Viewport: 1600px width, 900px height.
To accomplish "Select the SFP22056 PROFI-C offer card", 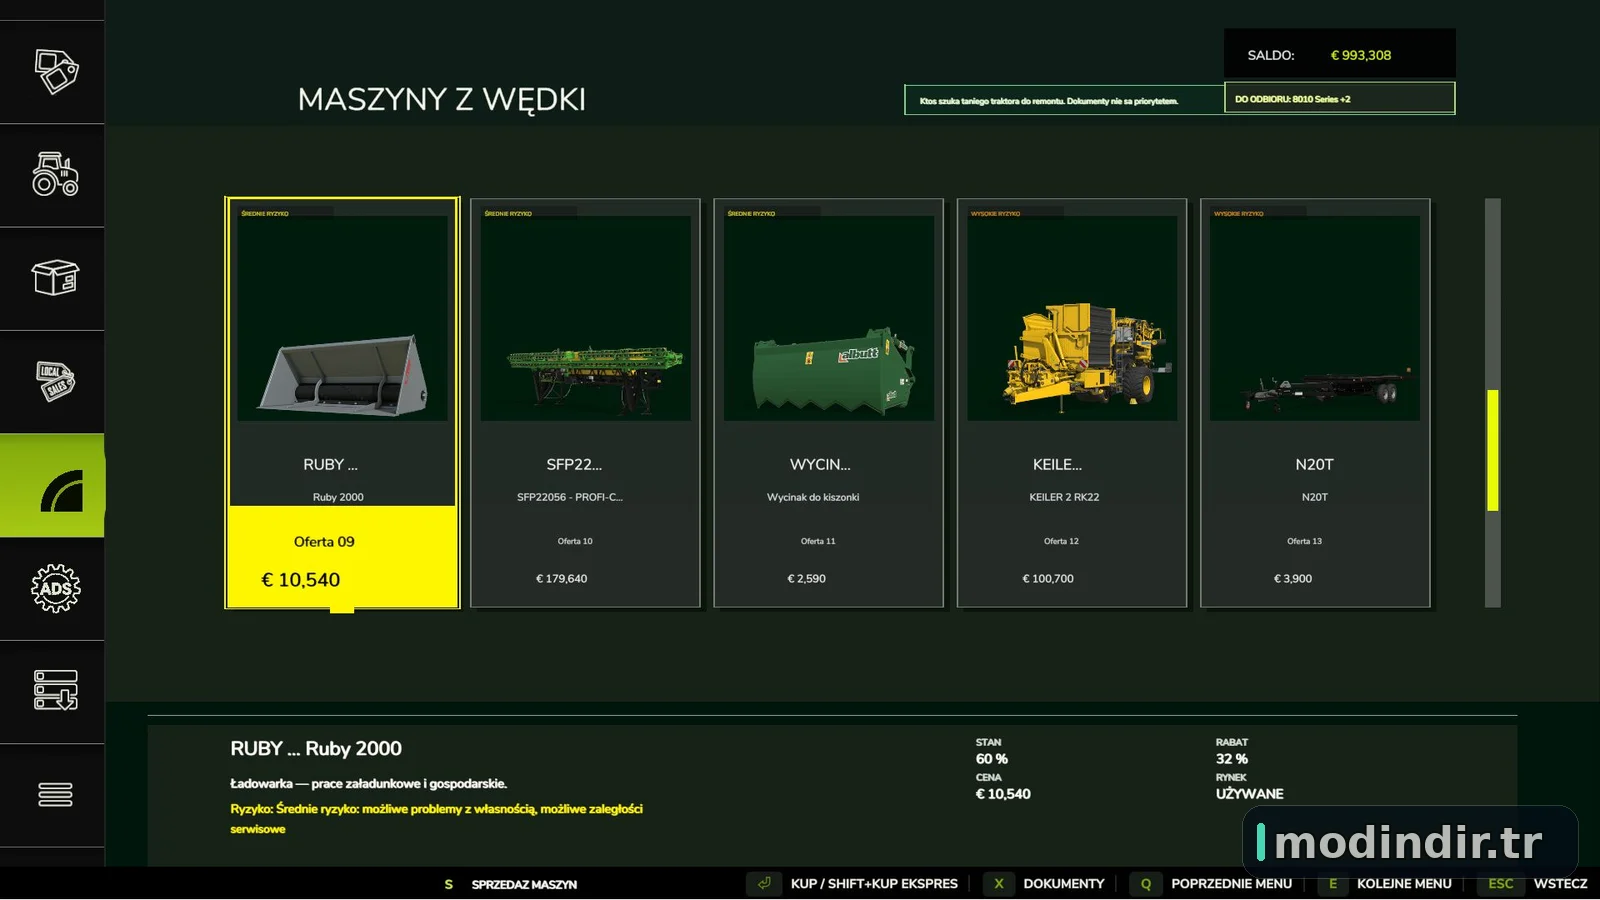I will pos(585,403).
